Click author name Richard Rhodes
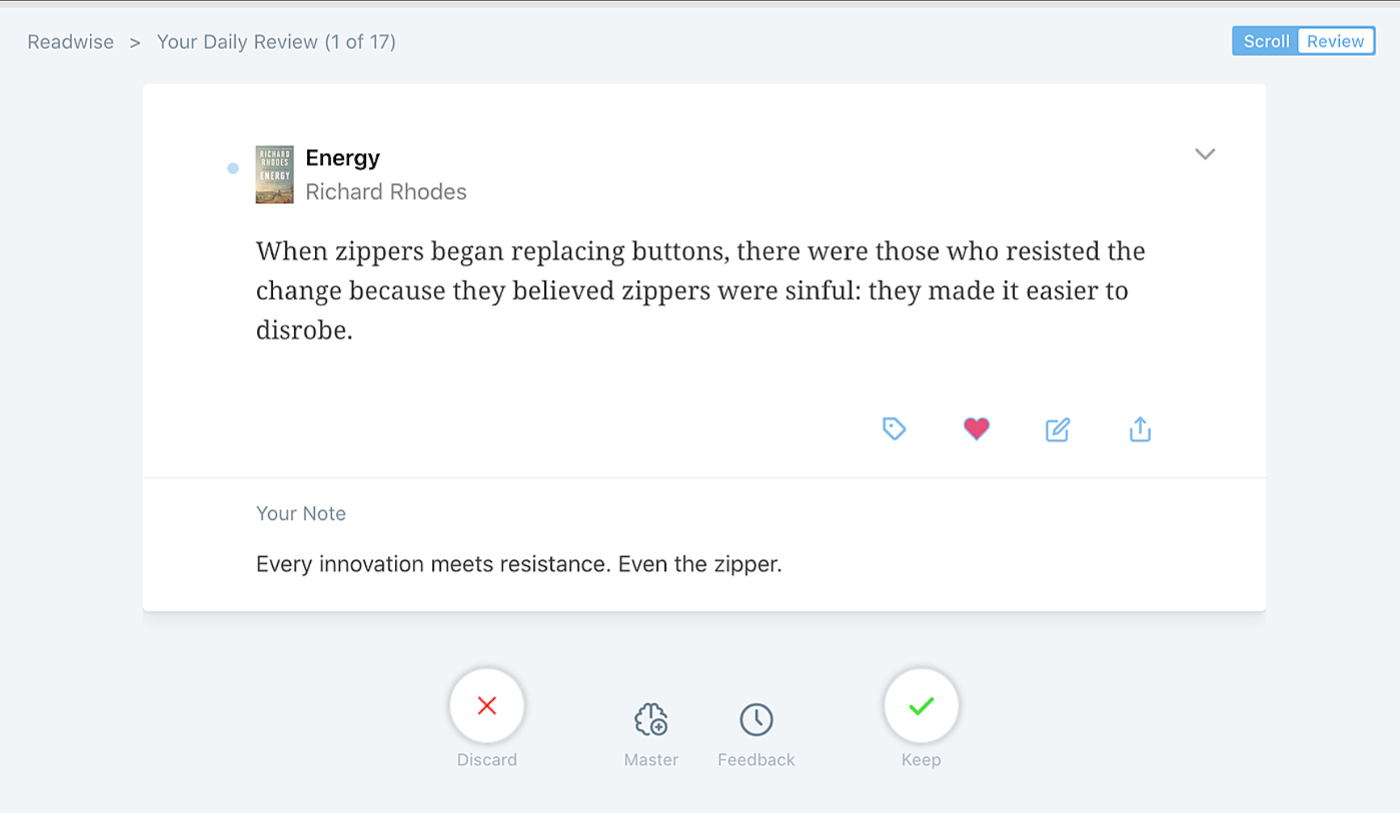Image resolution: width=1400 pixels, height=813 pixels. point(386,192)
